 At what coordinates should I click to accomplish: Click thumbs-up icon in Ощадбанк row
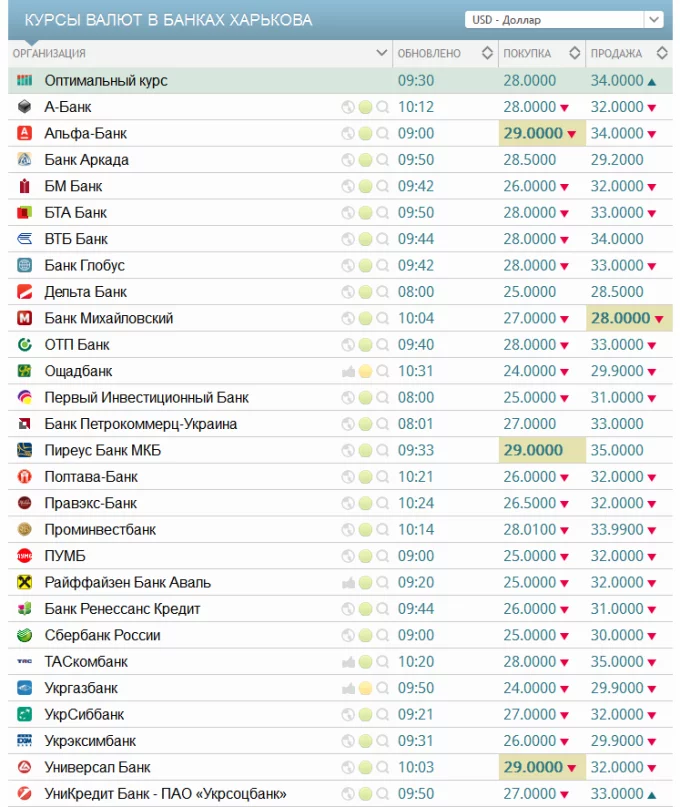(x=348, y=371)
